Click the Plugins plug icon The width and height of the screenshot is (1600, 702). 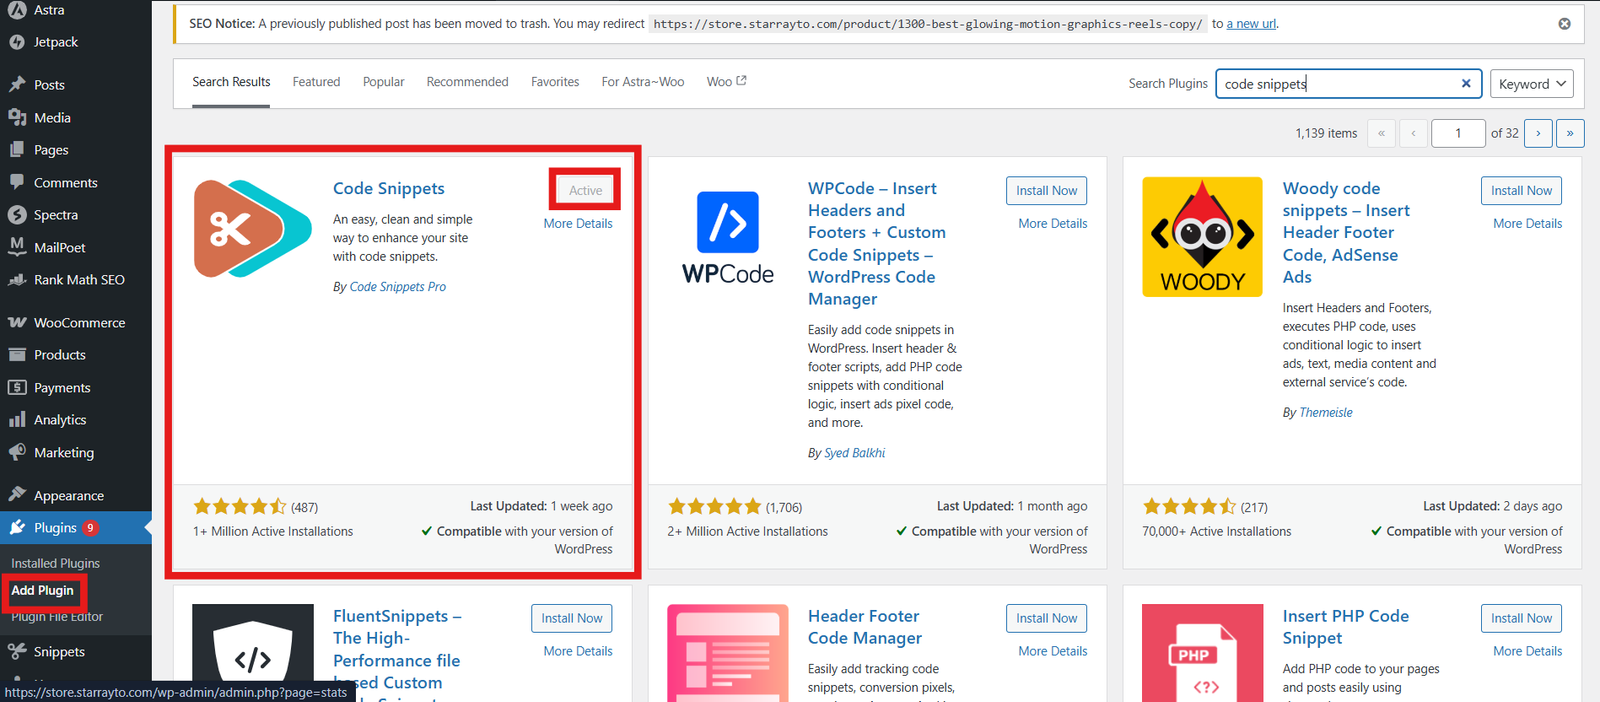pos(17,527)
